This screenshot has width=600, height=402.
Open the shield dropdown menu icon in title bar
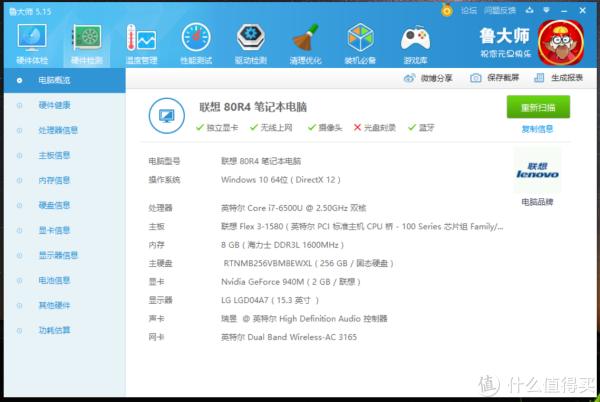click(546, 10)
